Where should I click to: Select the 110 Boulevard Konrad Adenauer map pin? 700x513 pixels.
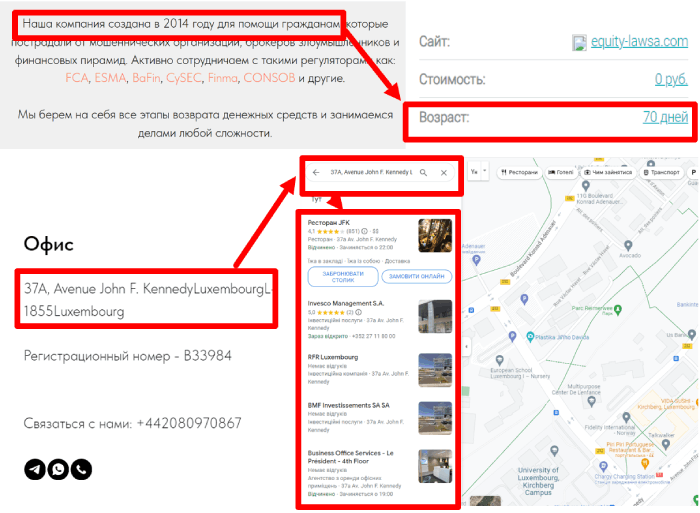[x=586, y=186]
